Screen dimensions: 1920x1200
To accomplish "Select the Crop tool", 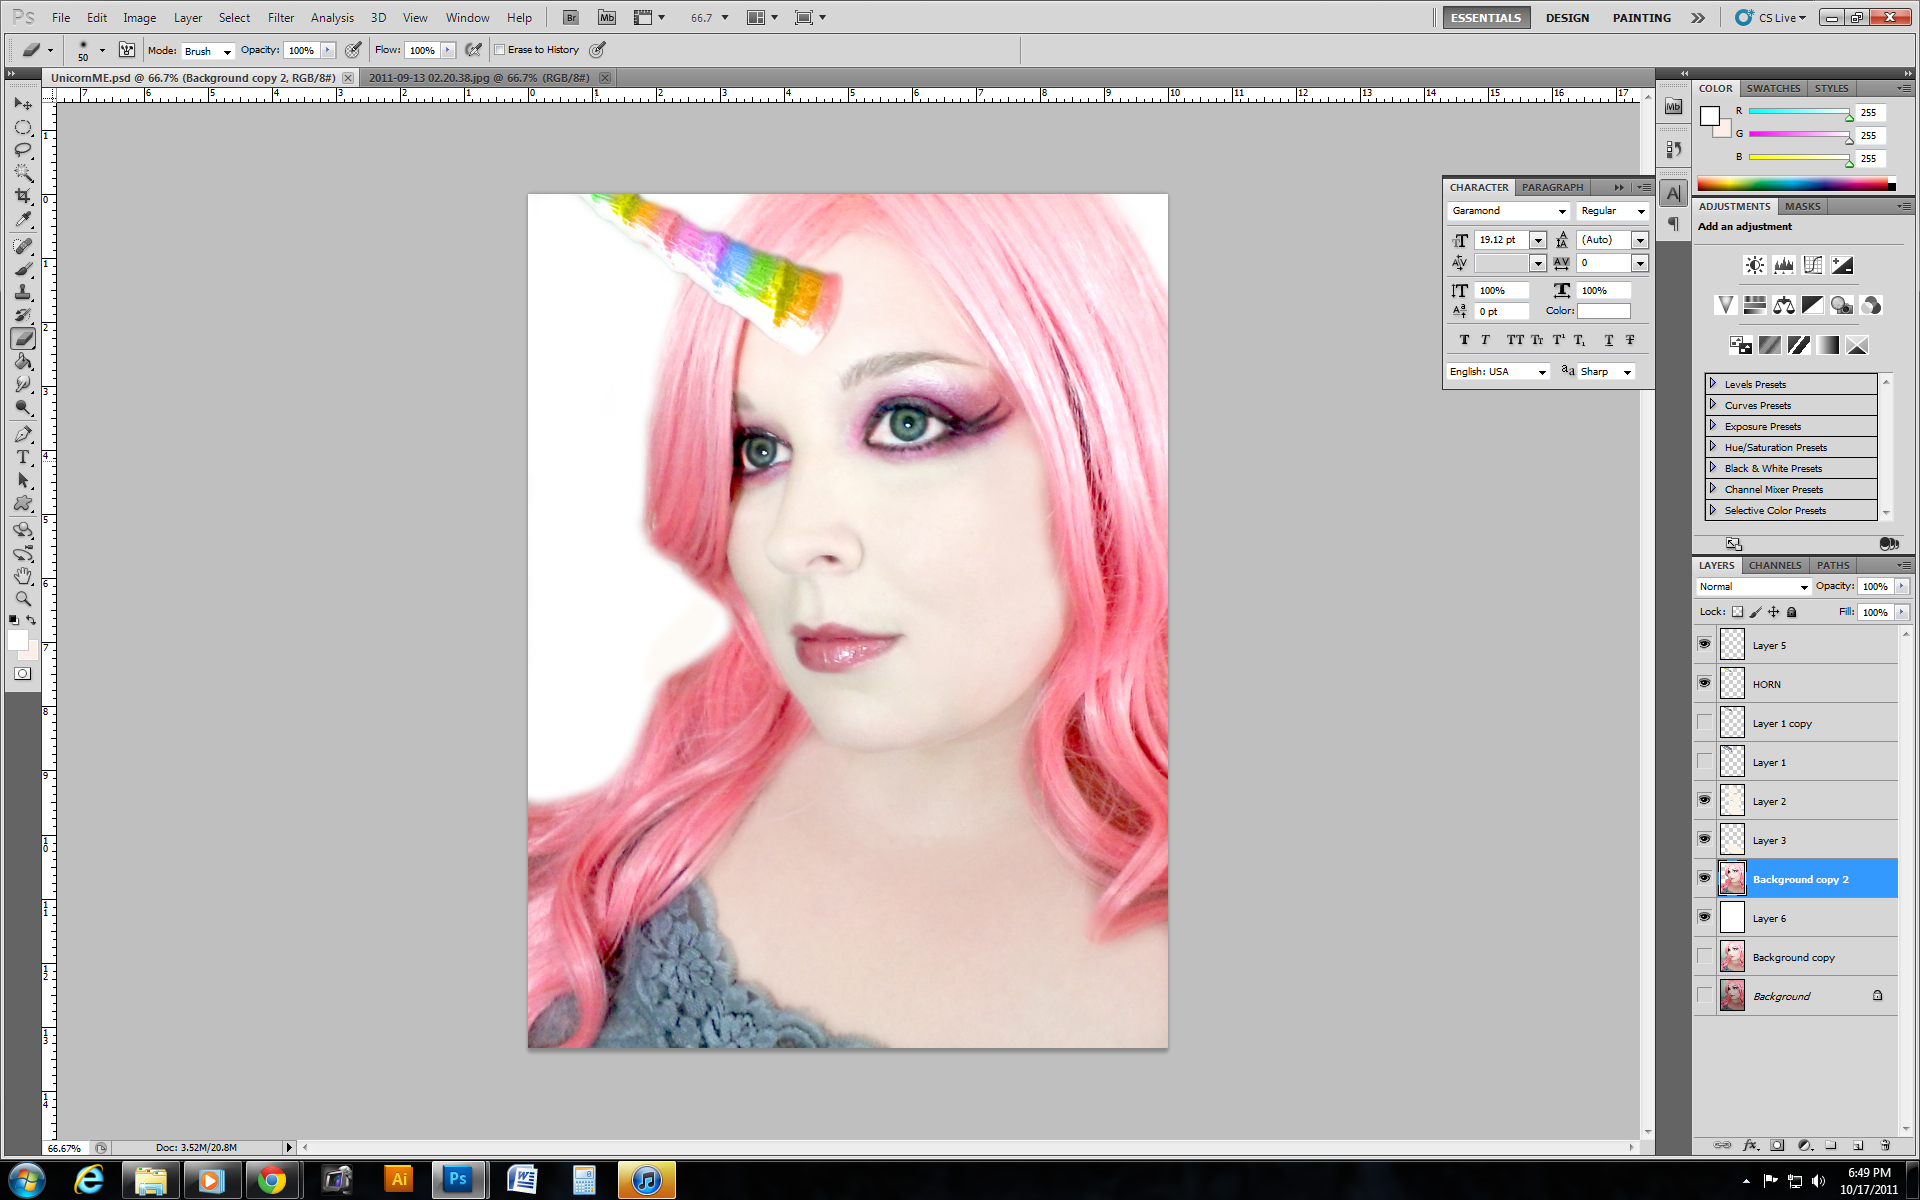I will point(23,196).
